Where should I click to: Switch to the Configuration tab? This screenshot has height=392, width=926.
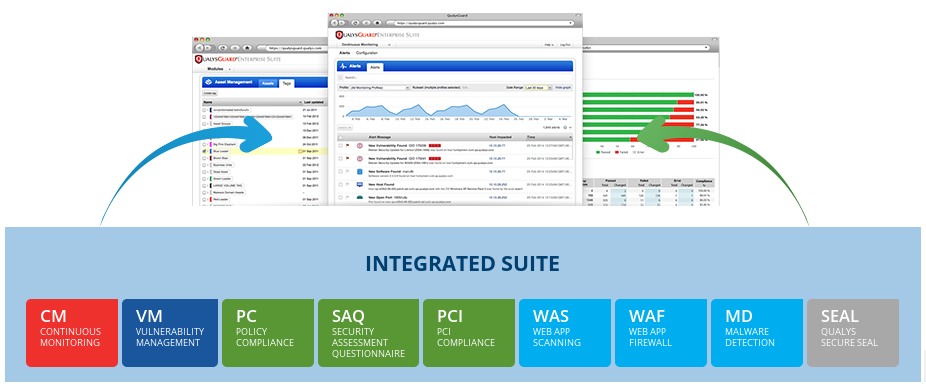click(367, 53)
